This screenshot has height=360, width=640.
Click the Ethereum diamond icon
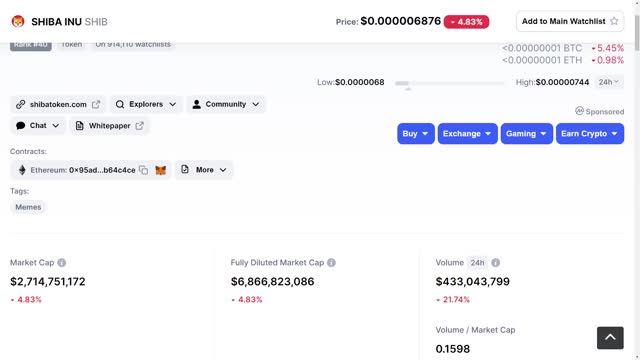(x=22, y=170)
